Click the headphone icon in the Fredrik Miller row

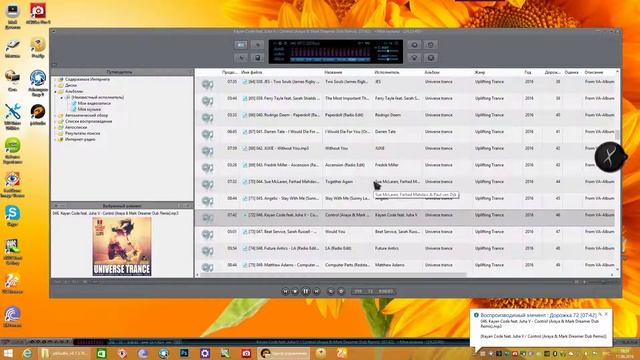(x=207, y=168)
